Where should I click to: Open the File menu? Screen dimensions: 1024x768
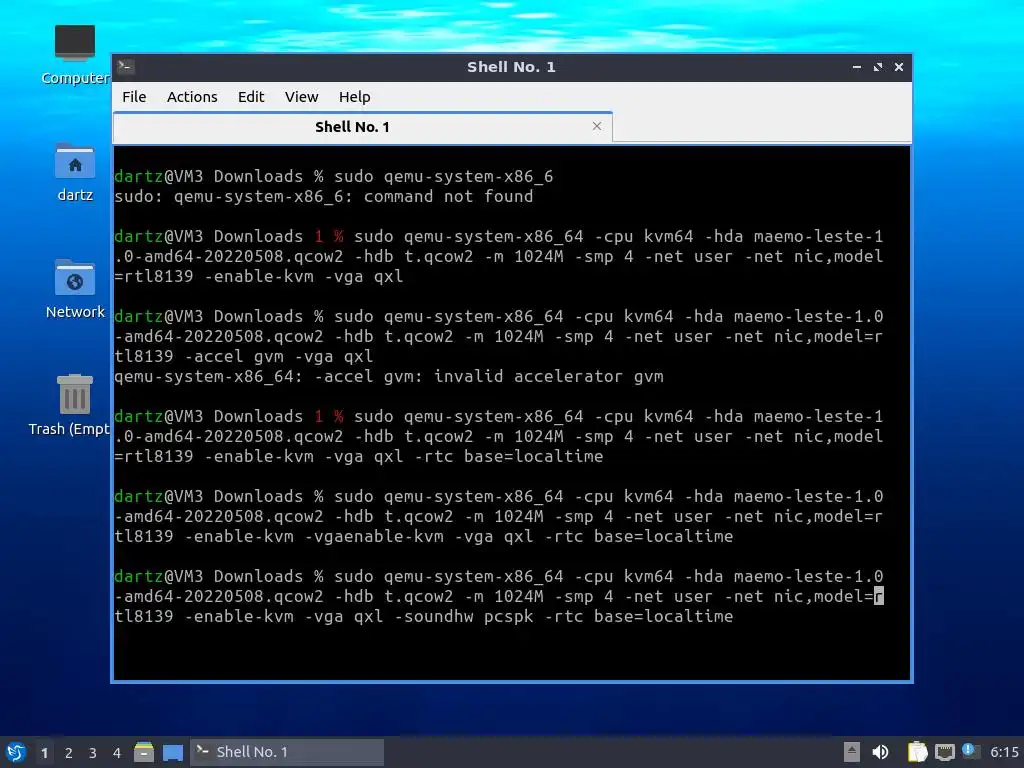pos(134,97)
